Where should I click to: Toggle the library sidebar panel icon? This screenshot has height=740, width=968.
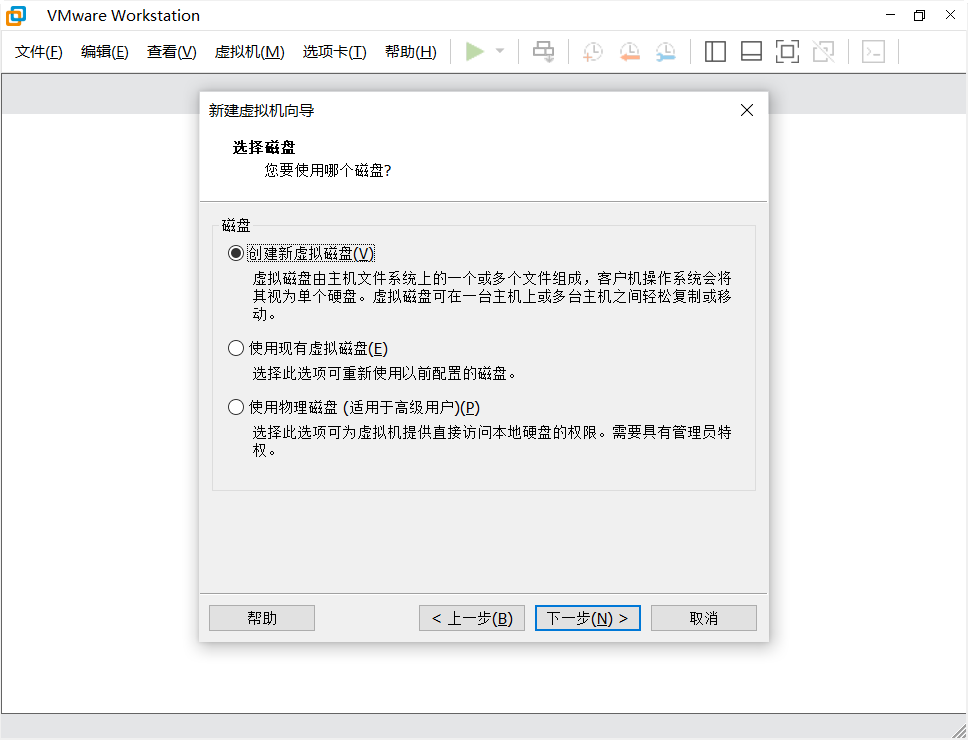pyautogui.click(x=715, y=52)
